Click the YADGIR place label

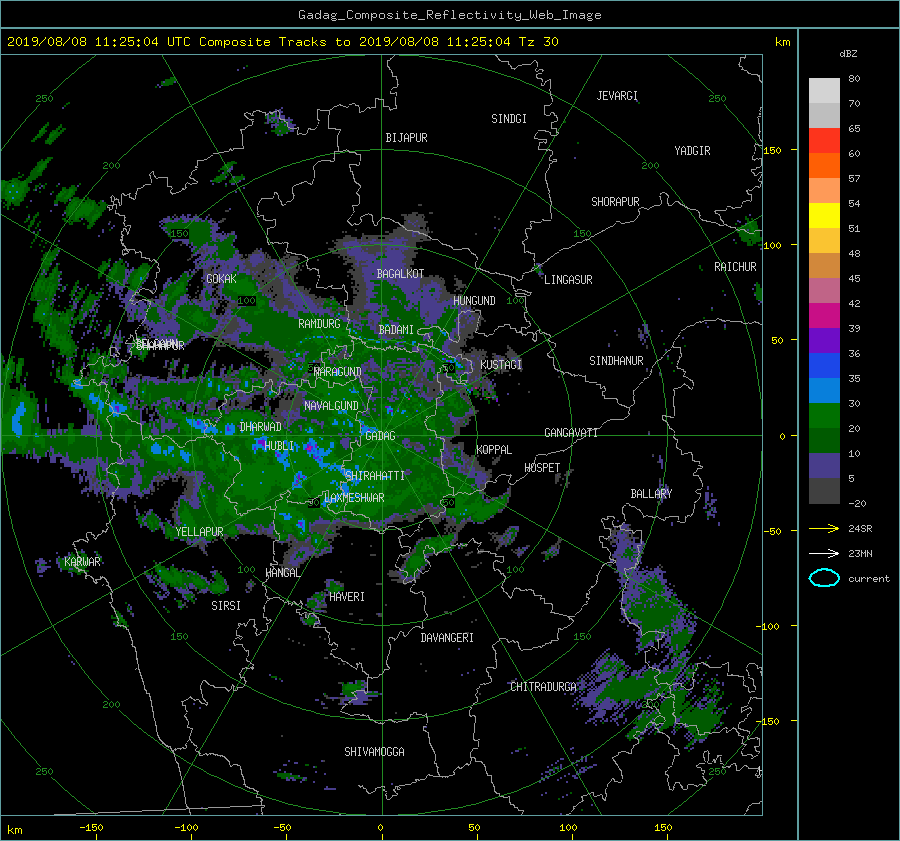692,151
